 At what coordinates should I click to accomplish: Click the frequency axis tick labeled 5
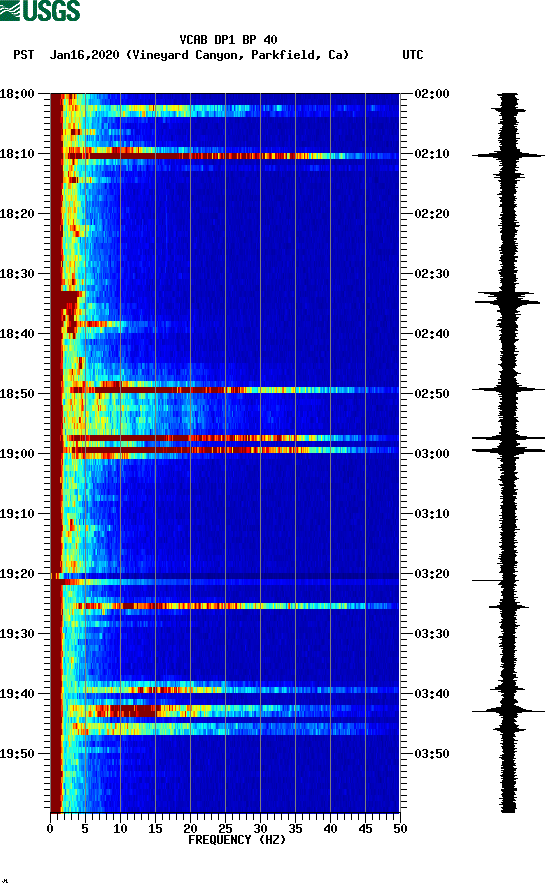pyautogui.click(x=85, y=829)
